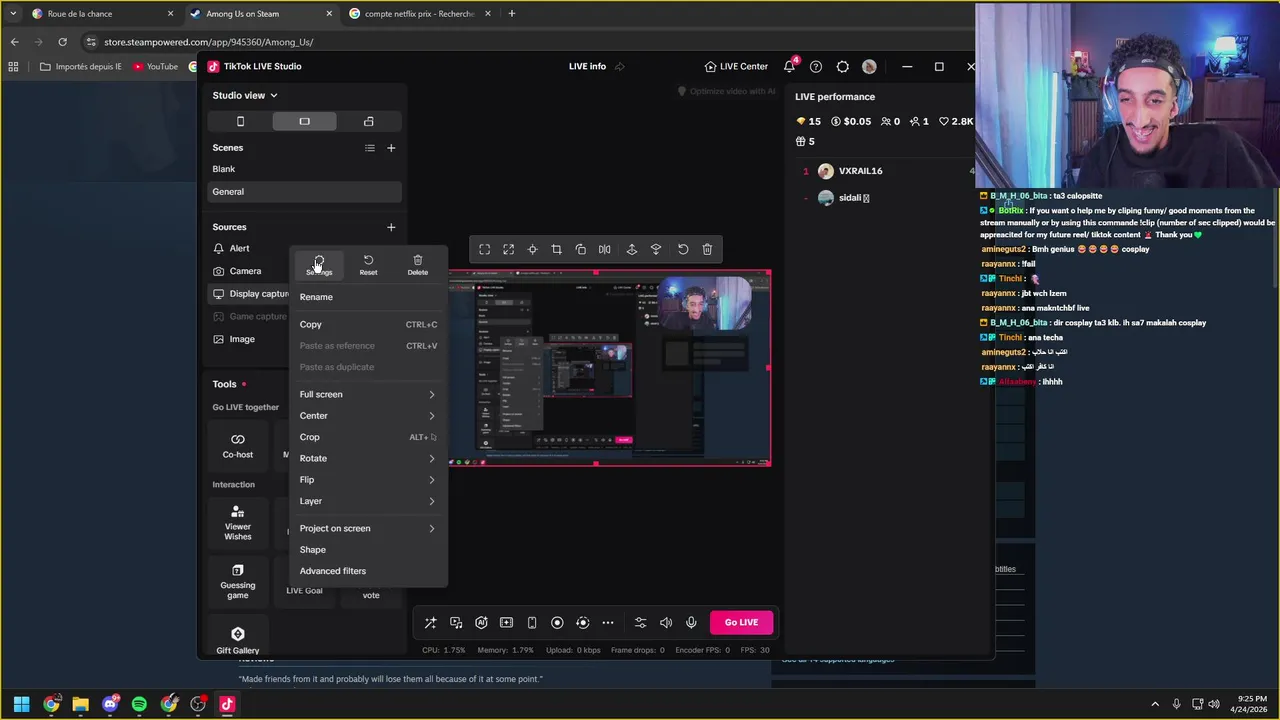Toggle the speaker audio icon
The width and height of the screenshot is (1280, 720).
click(666, 623)
